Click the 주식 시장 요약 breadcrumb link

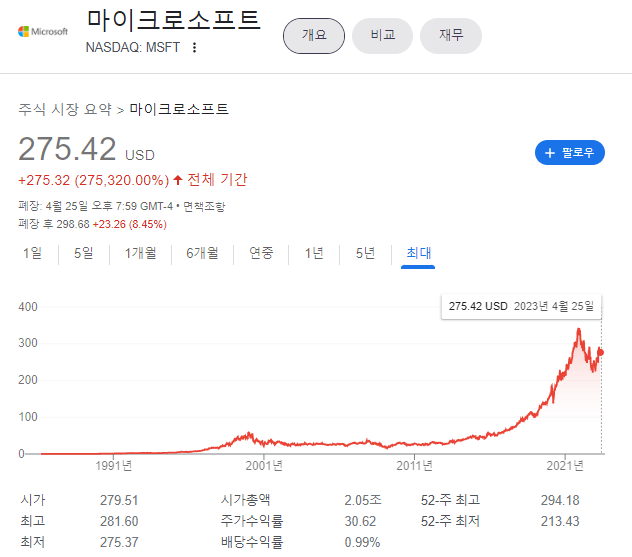click(65, 109)
